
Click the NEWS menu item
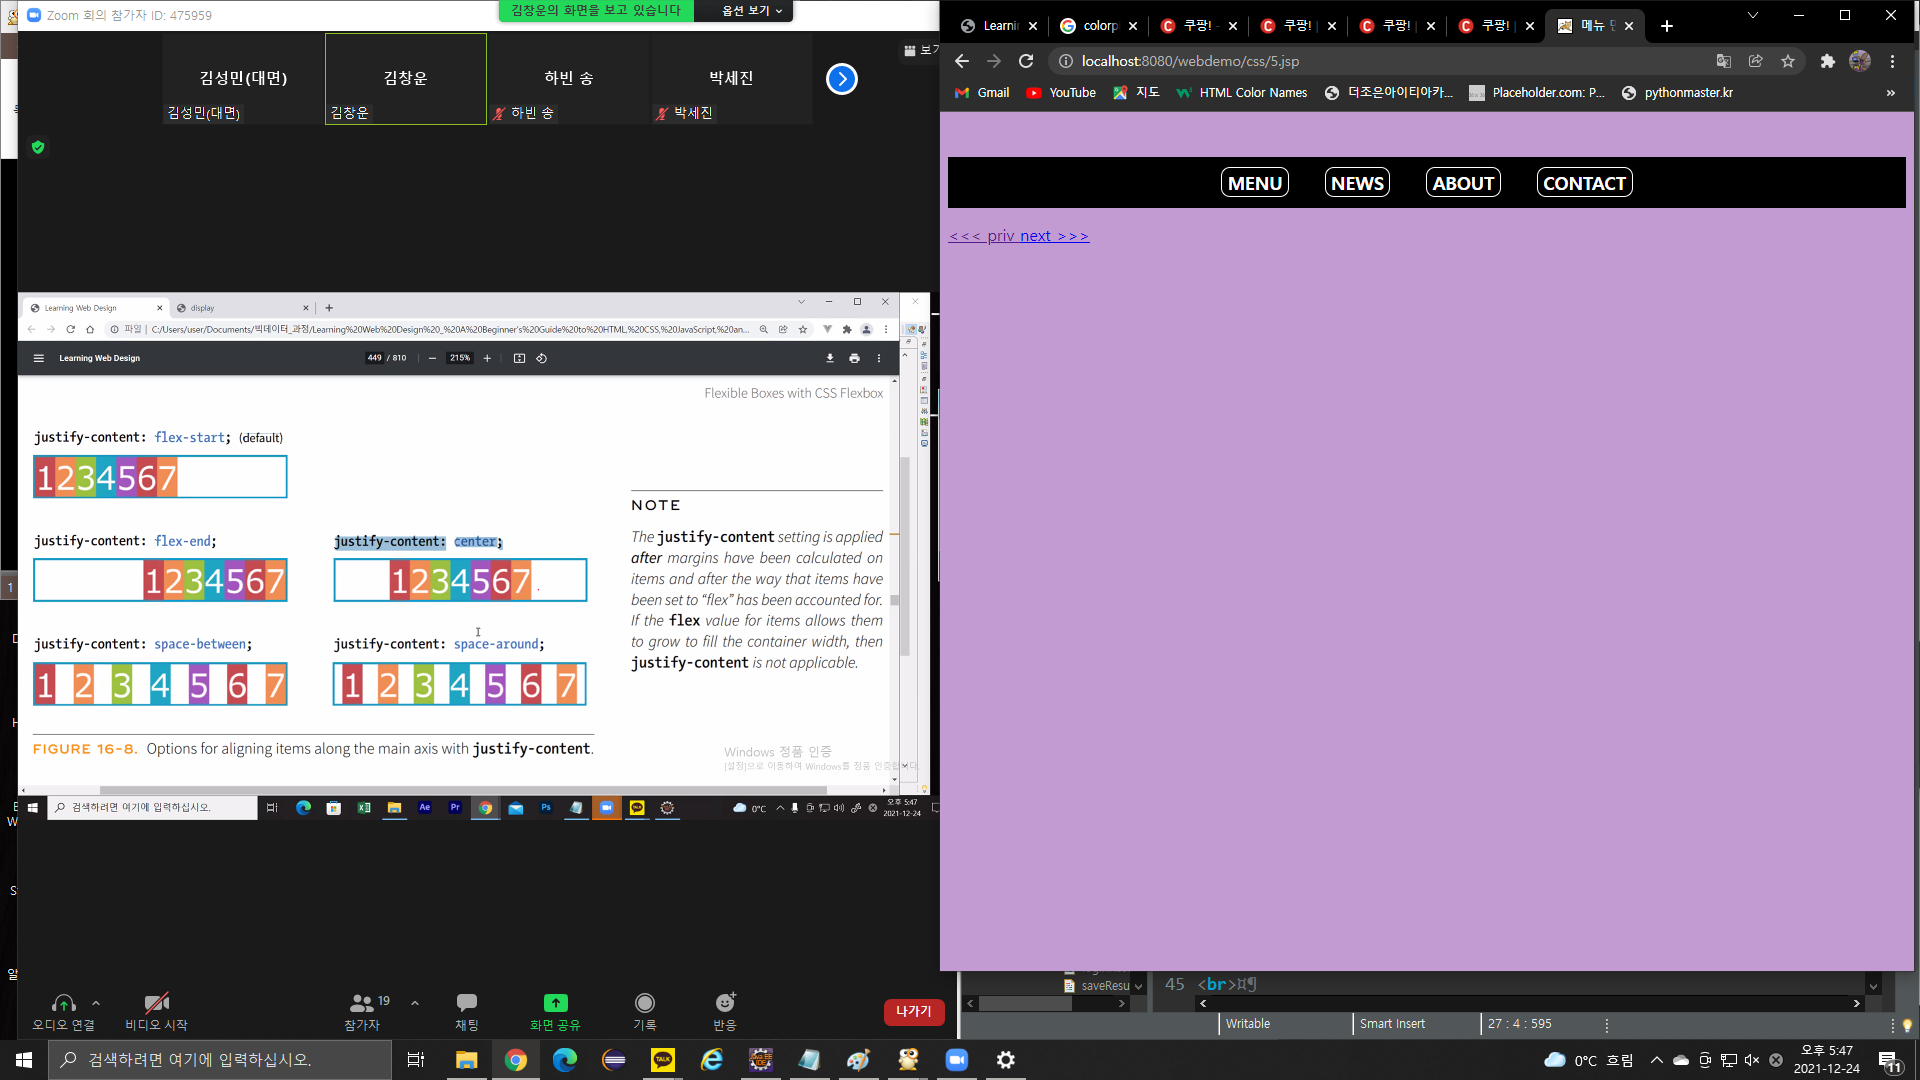(1357, 183)
